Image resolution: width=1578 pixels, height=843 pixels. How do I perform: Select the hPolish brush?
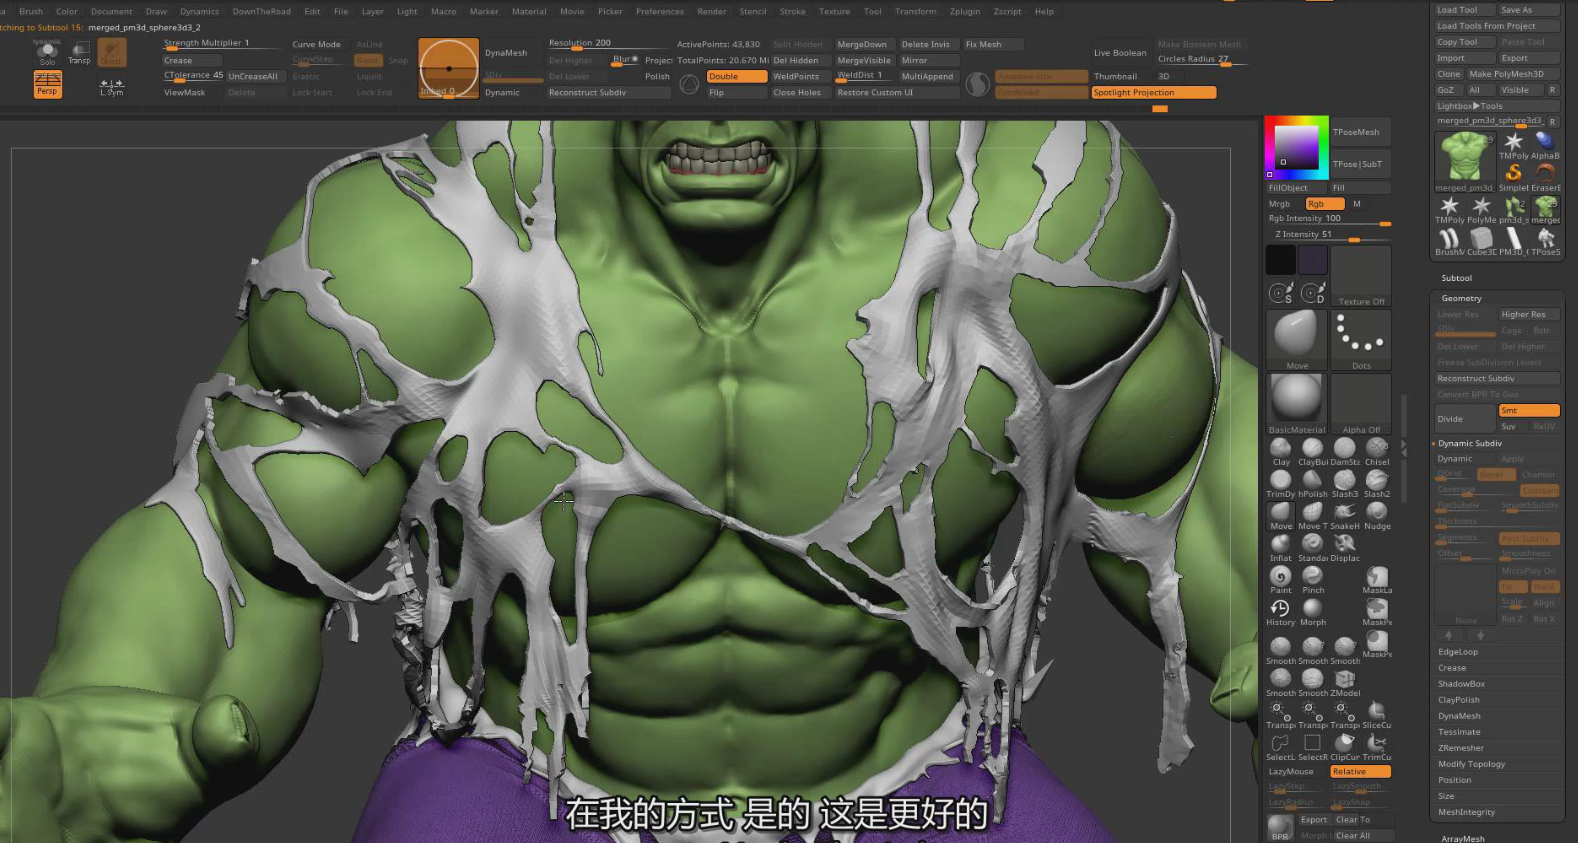pos(1312,480)
